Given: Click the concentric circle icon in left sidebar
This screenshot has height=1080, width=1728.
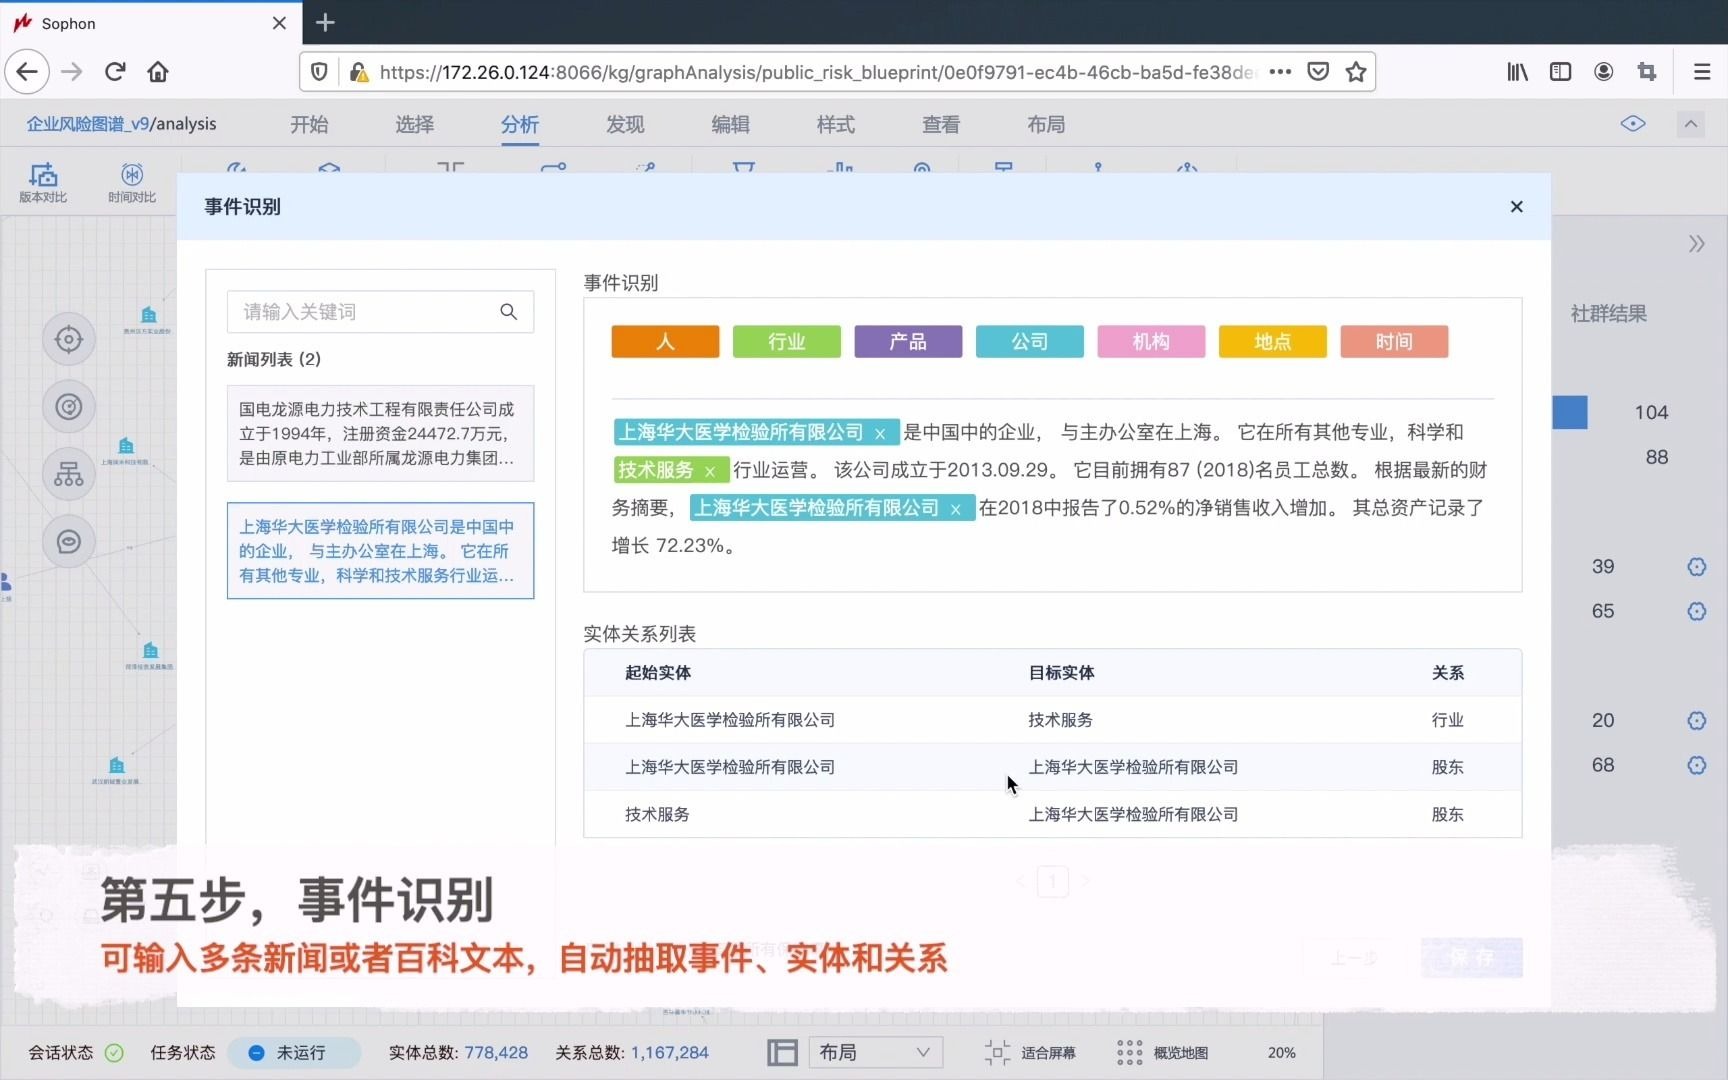Looking at the screenshot, I should (x=69, y=407).
